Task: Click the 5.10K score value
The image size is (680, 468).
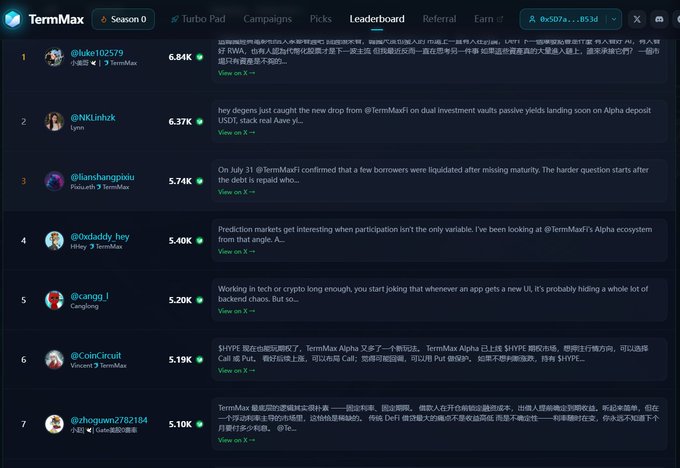Action: point(180,424)
